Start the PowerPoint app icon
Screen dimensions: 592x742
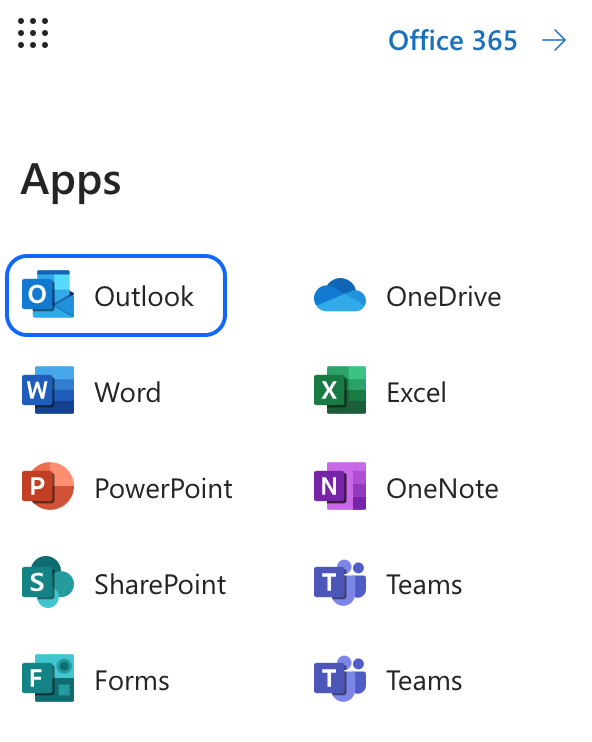coord(48,486)
